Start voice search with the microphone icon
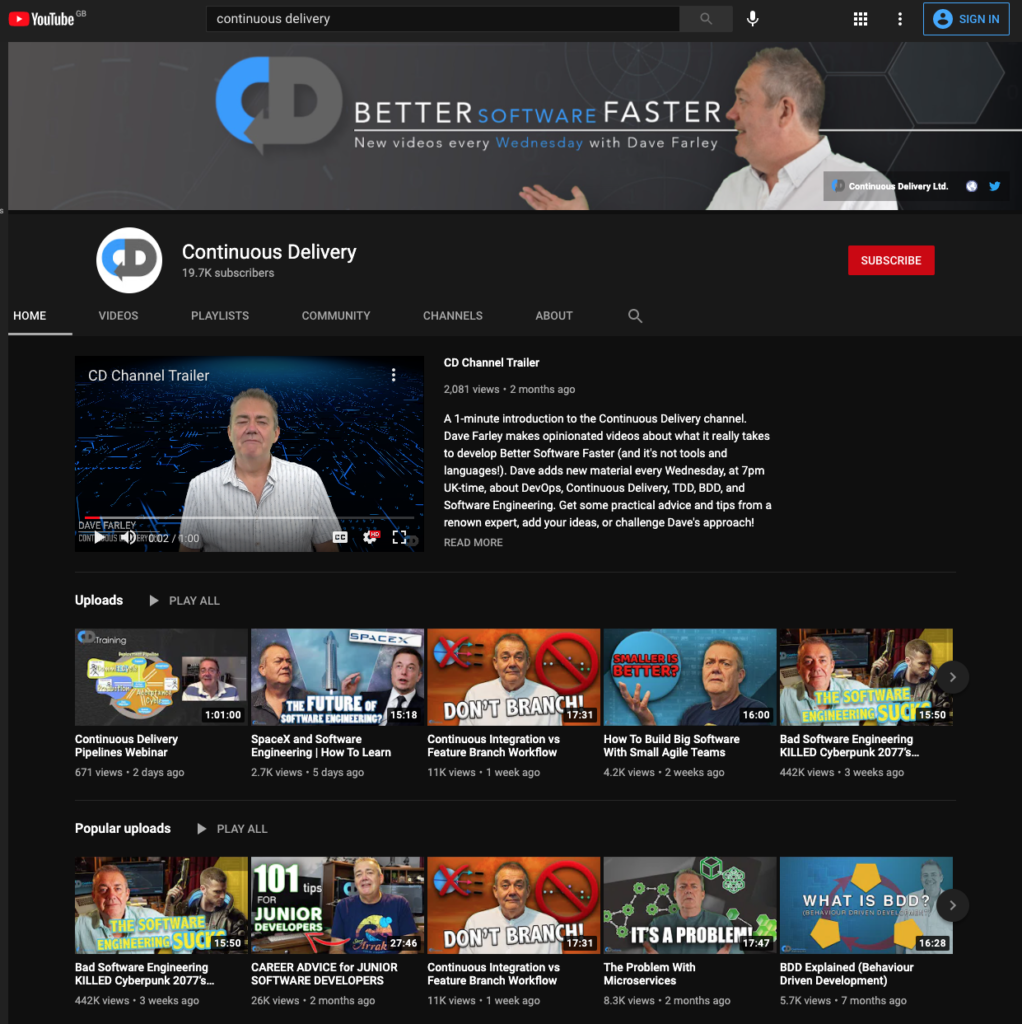This screenshot has height=1024, width=1022. pos(752,19)
